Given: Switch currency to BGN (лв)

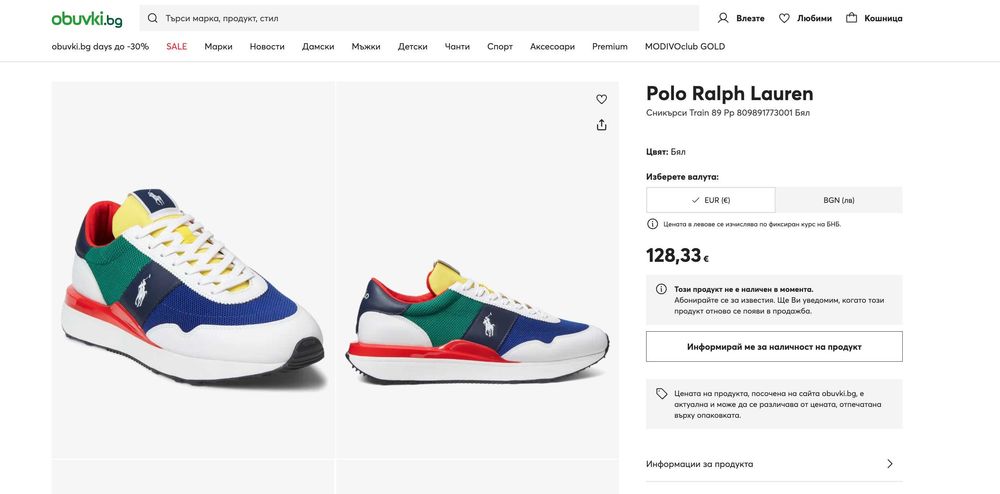Looking at the screenshot, I should [839, 200].
